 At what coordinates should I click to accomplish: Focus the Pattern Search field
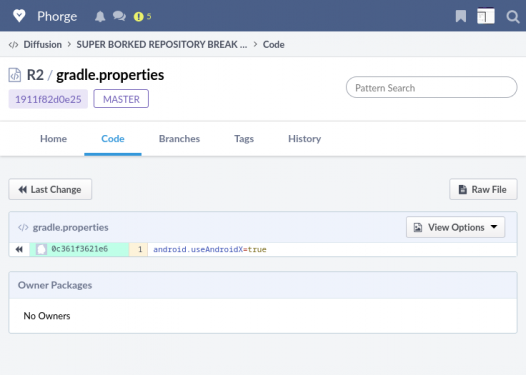click(x=431, y=88)
